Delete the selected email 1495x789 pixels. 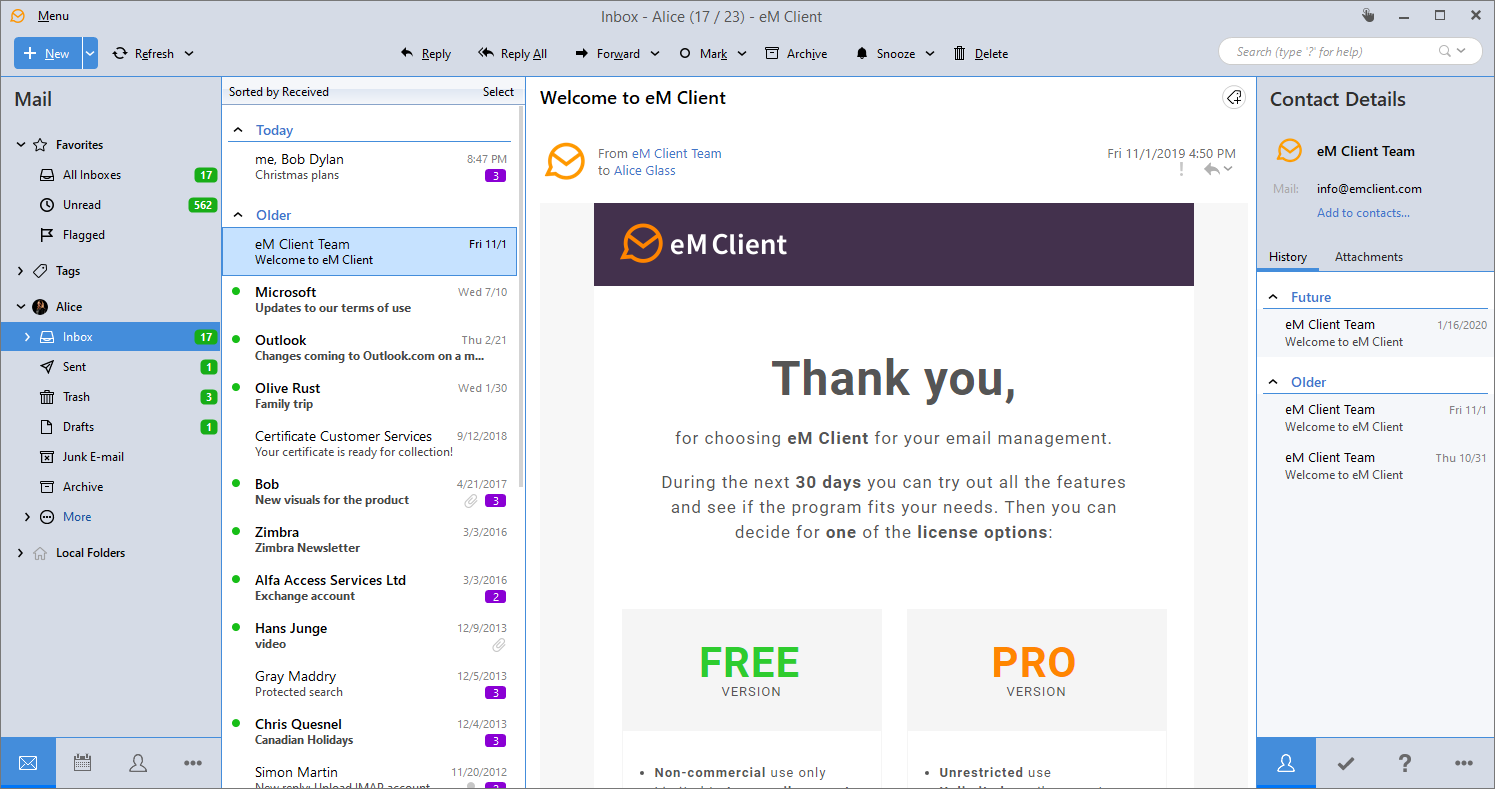980,54
